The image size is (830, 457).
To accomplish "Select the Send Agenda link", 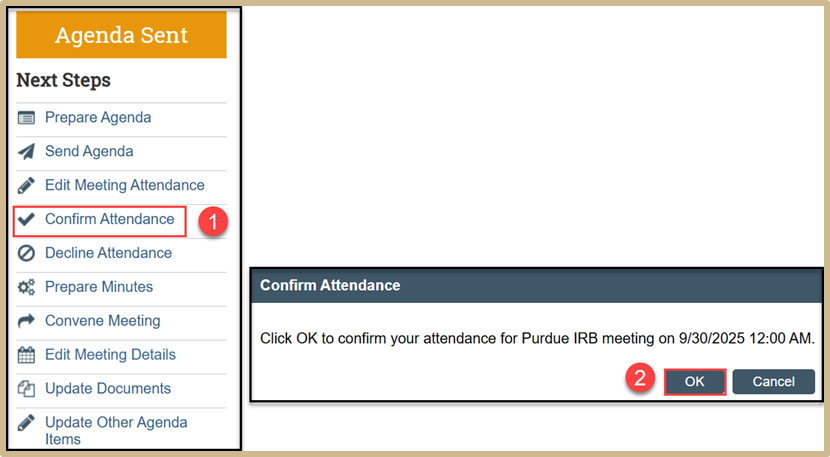I will click(x=89, y=152).
